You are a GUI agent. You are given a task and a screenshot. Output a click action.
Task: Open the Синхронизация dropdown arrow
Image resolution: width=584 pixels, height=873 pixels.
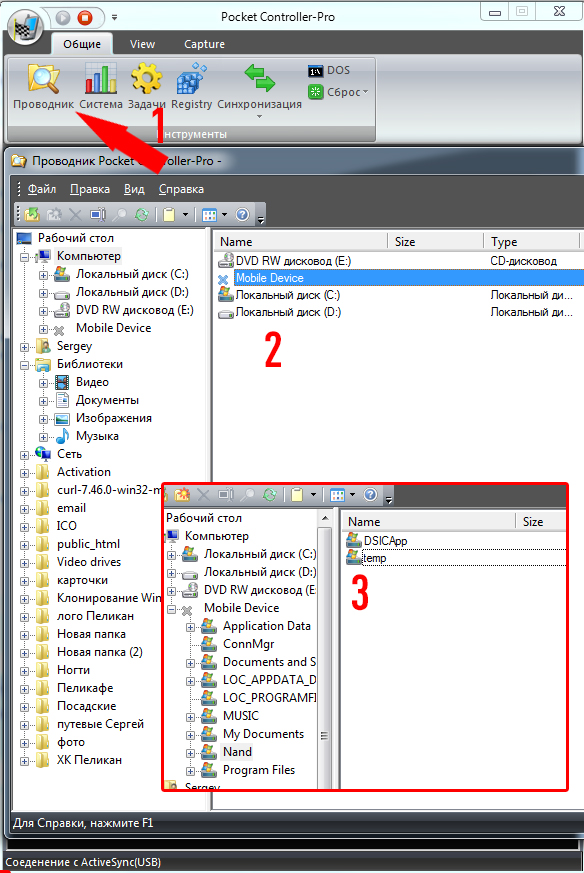259,116
